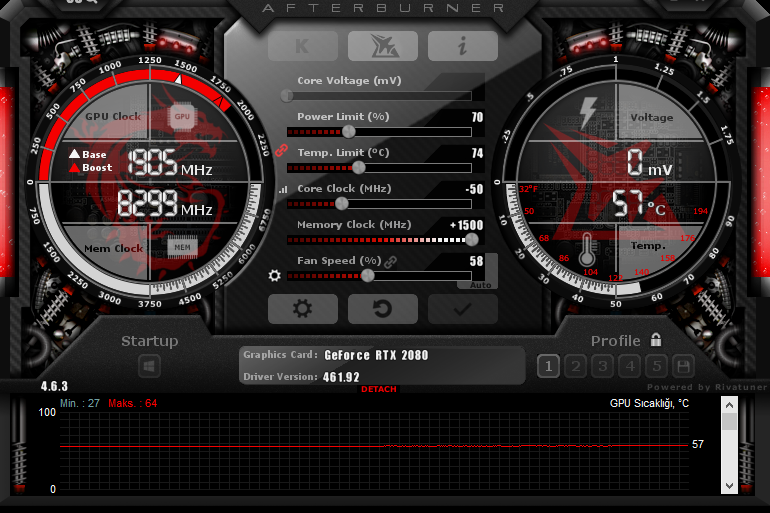770x513 pixels.
Task: Click the Min. : 27 graph value
Action: pos(80,404)
